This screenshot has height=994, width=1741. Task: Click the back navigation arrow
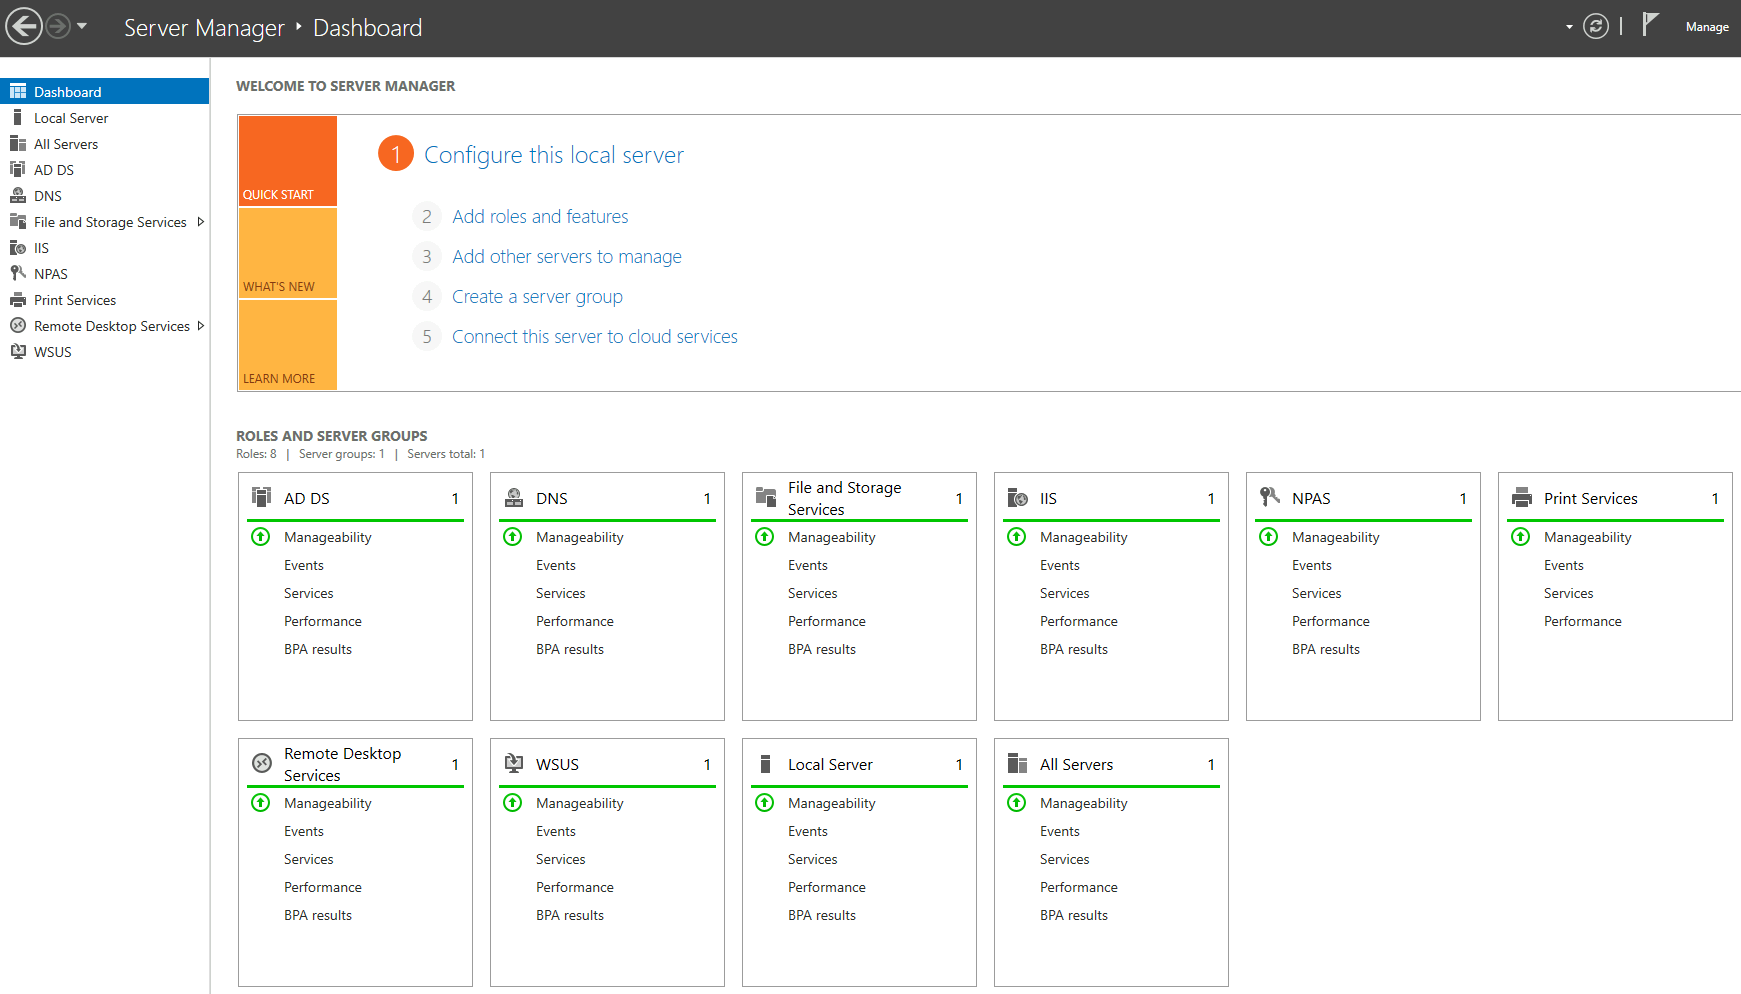(x=25, y=26)
